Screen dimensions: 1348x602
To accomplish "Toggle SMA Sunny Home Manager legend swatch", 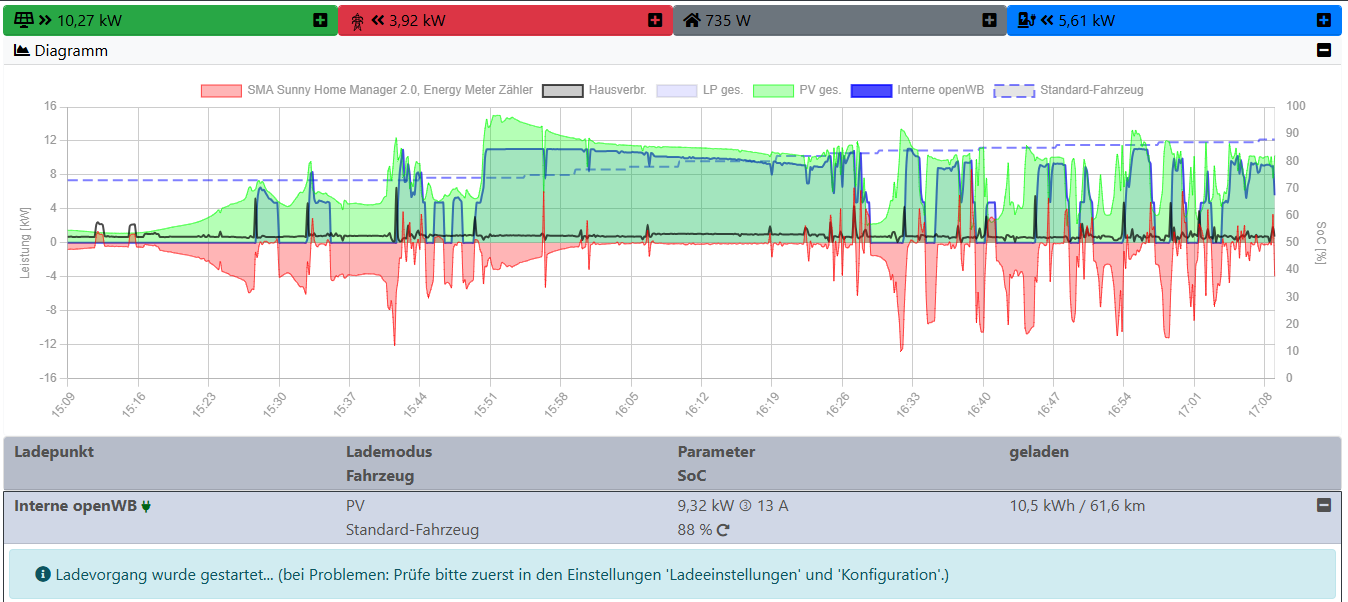I will (221, 90).
